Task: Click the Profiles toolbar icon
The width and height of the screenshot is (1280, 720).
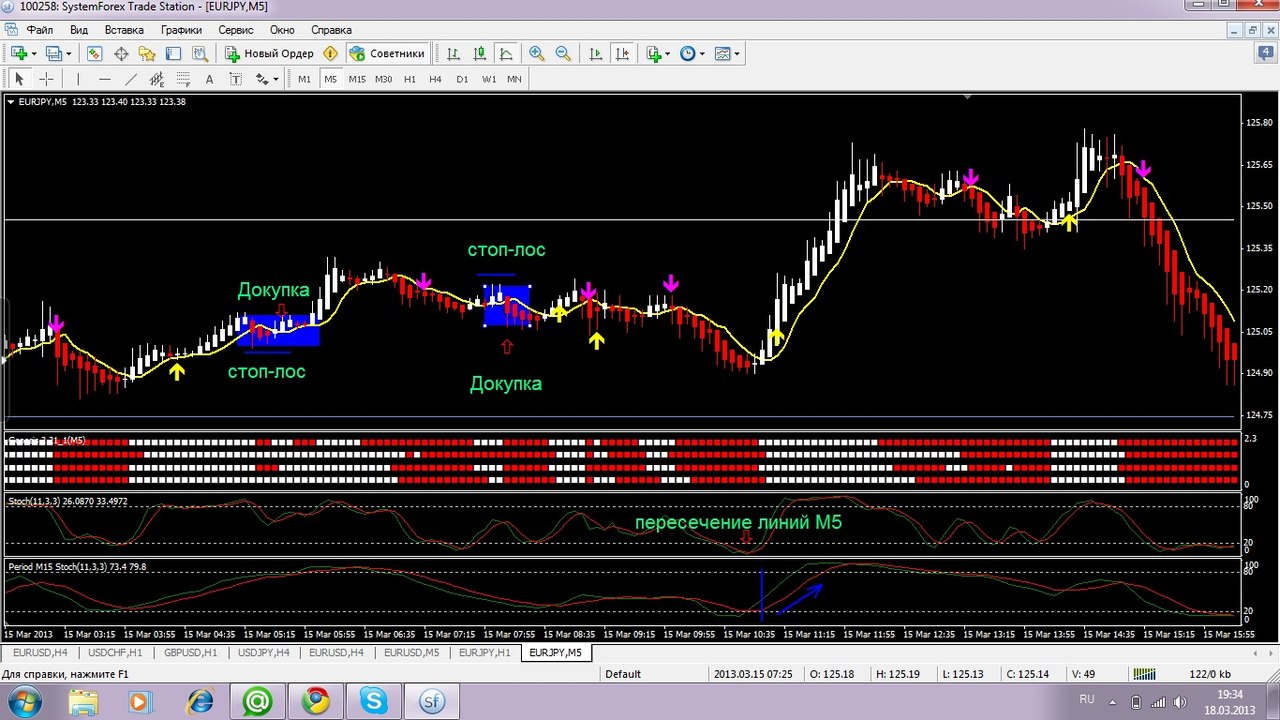Action: pyautogui.click(x=53, y=53)
